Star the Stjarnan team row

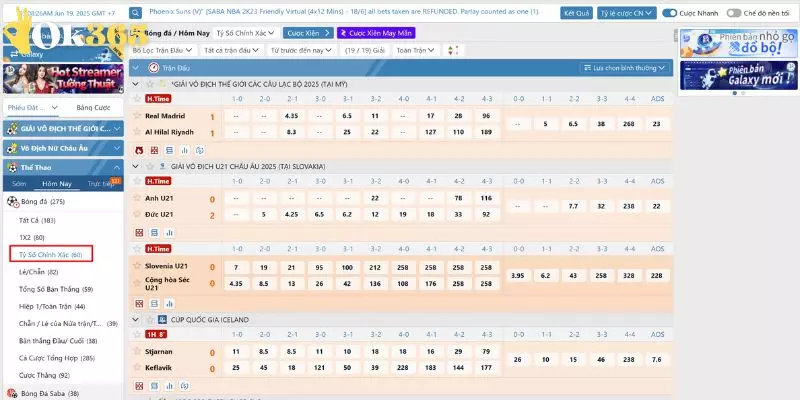137,351
